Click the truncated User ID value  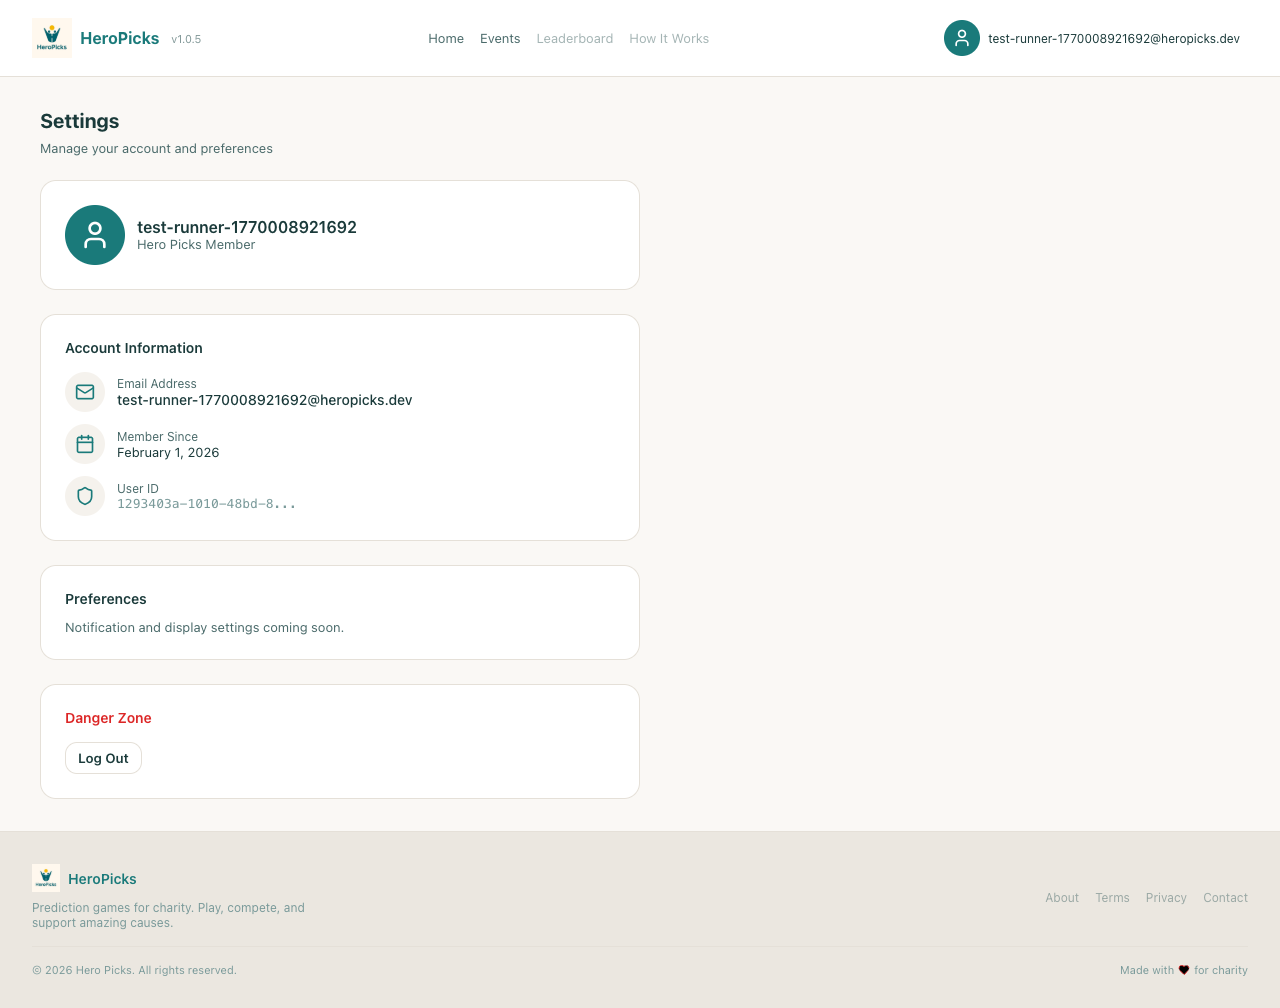point(206,504)
